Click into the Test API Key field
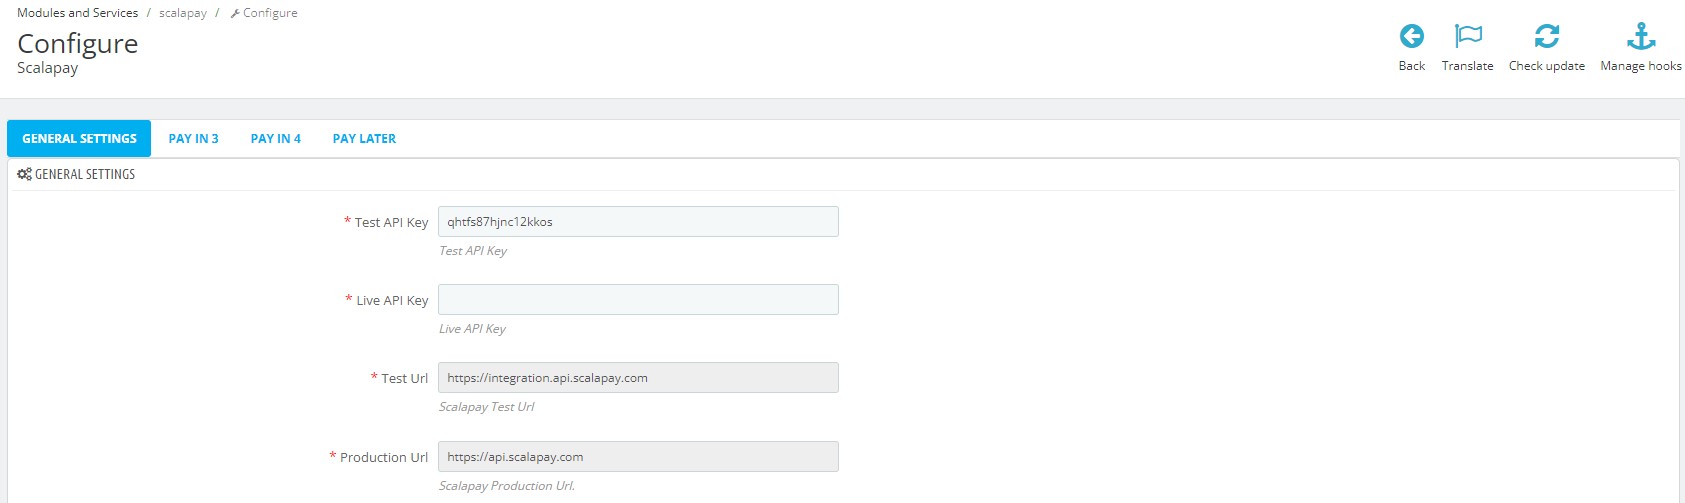The height and width of the screenshot is (503, 1685). pos(638,222)
